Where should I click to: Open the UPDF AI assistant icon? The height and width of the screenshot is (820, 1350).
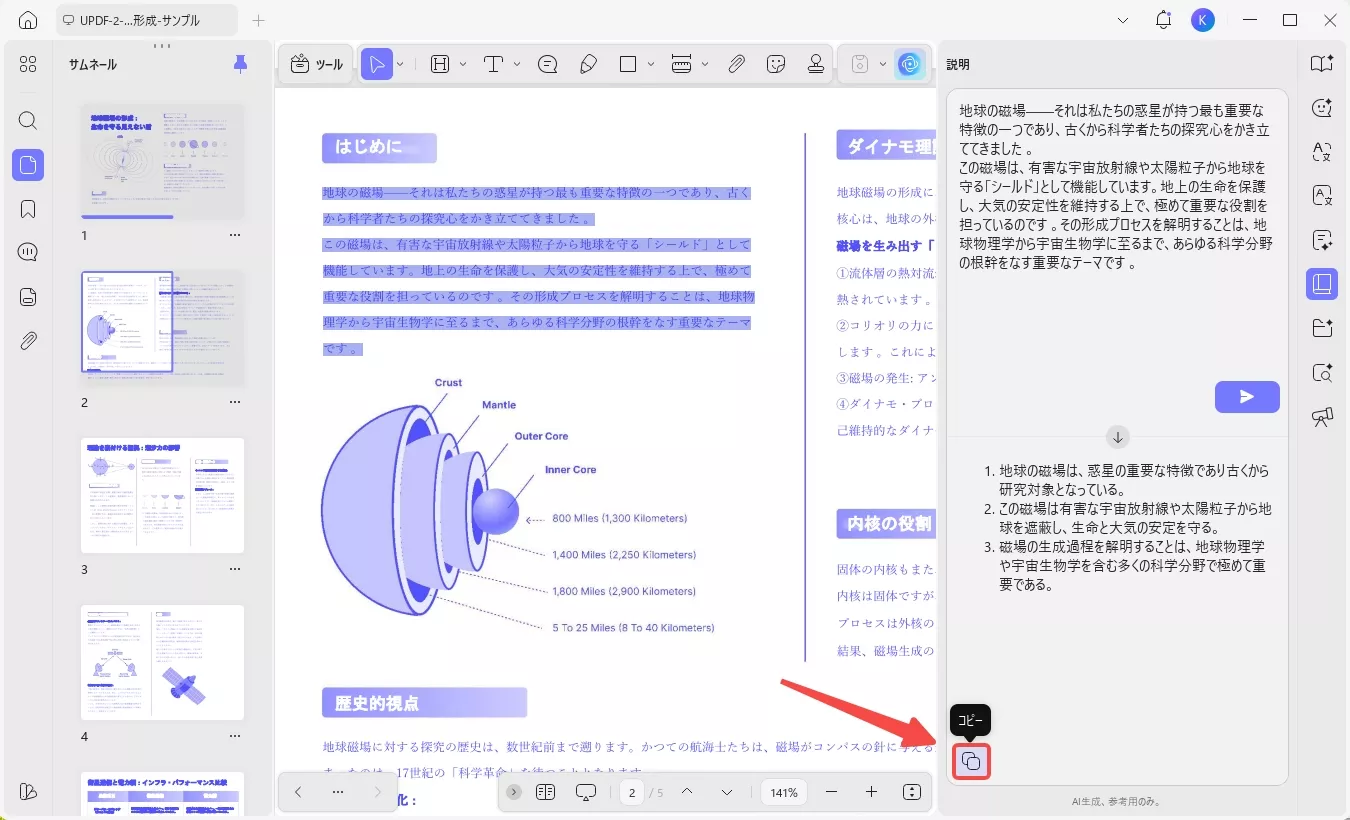pos(909,64)
